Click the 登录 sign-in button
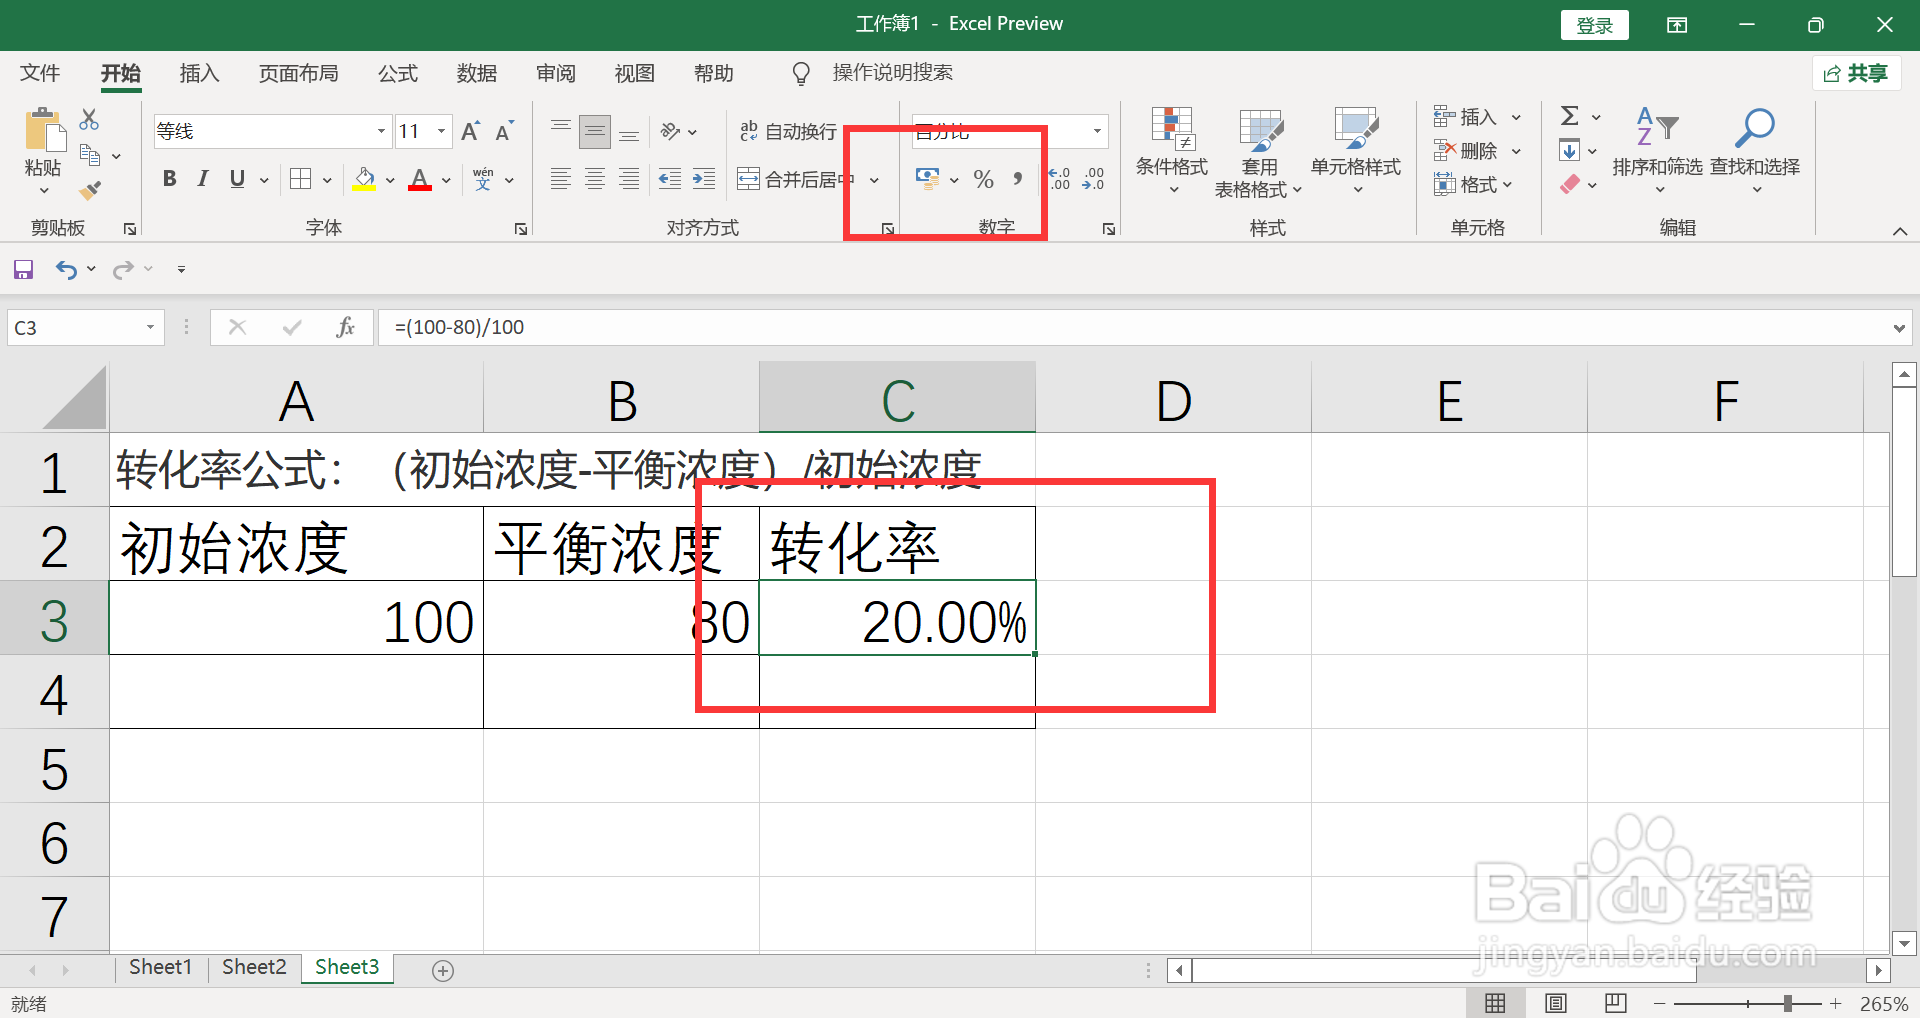The width and height of the screenshot is (1920, 1018). coord(1594,25)
